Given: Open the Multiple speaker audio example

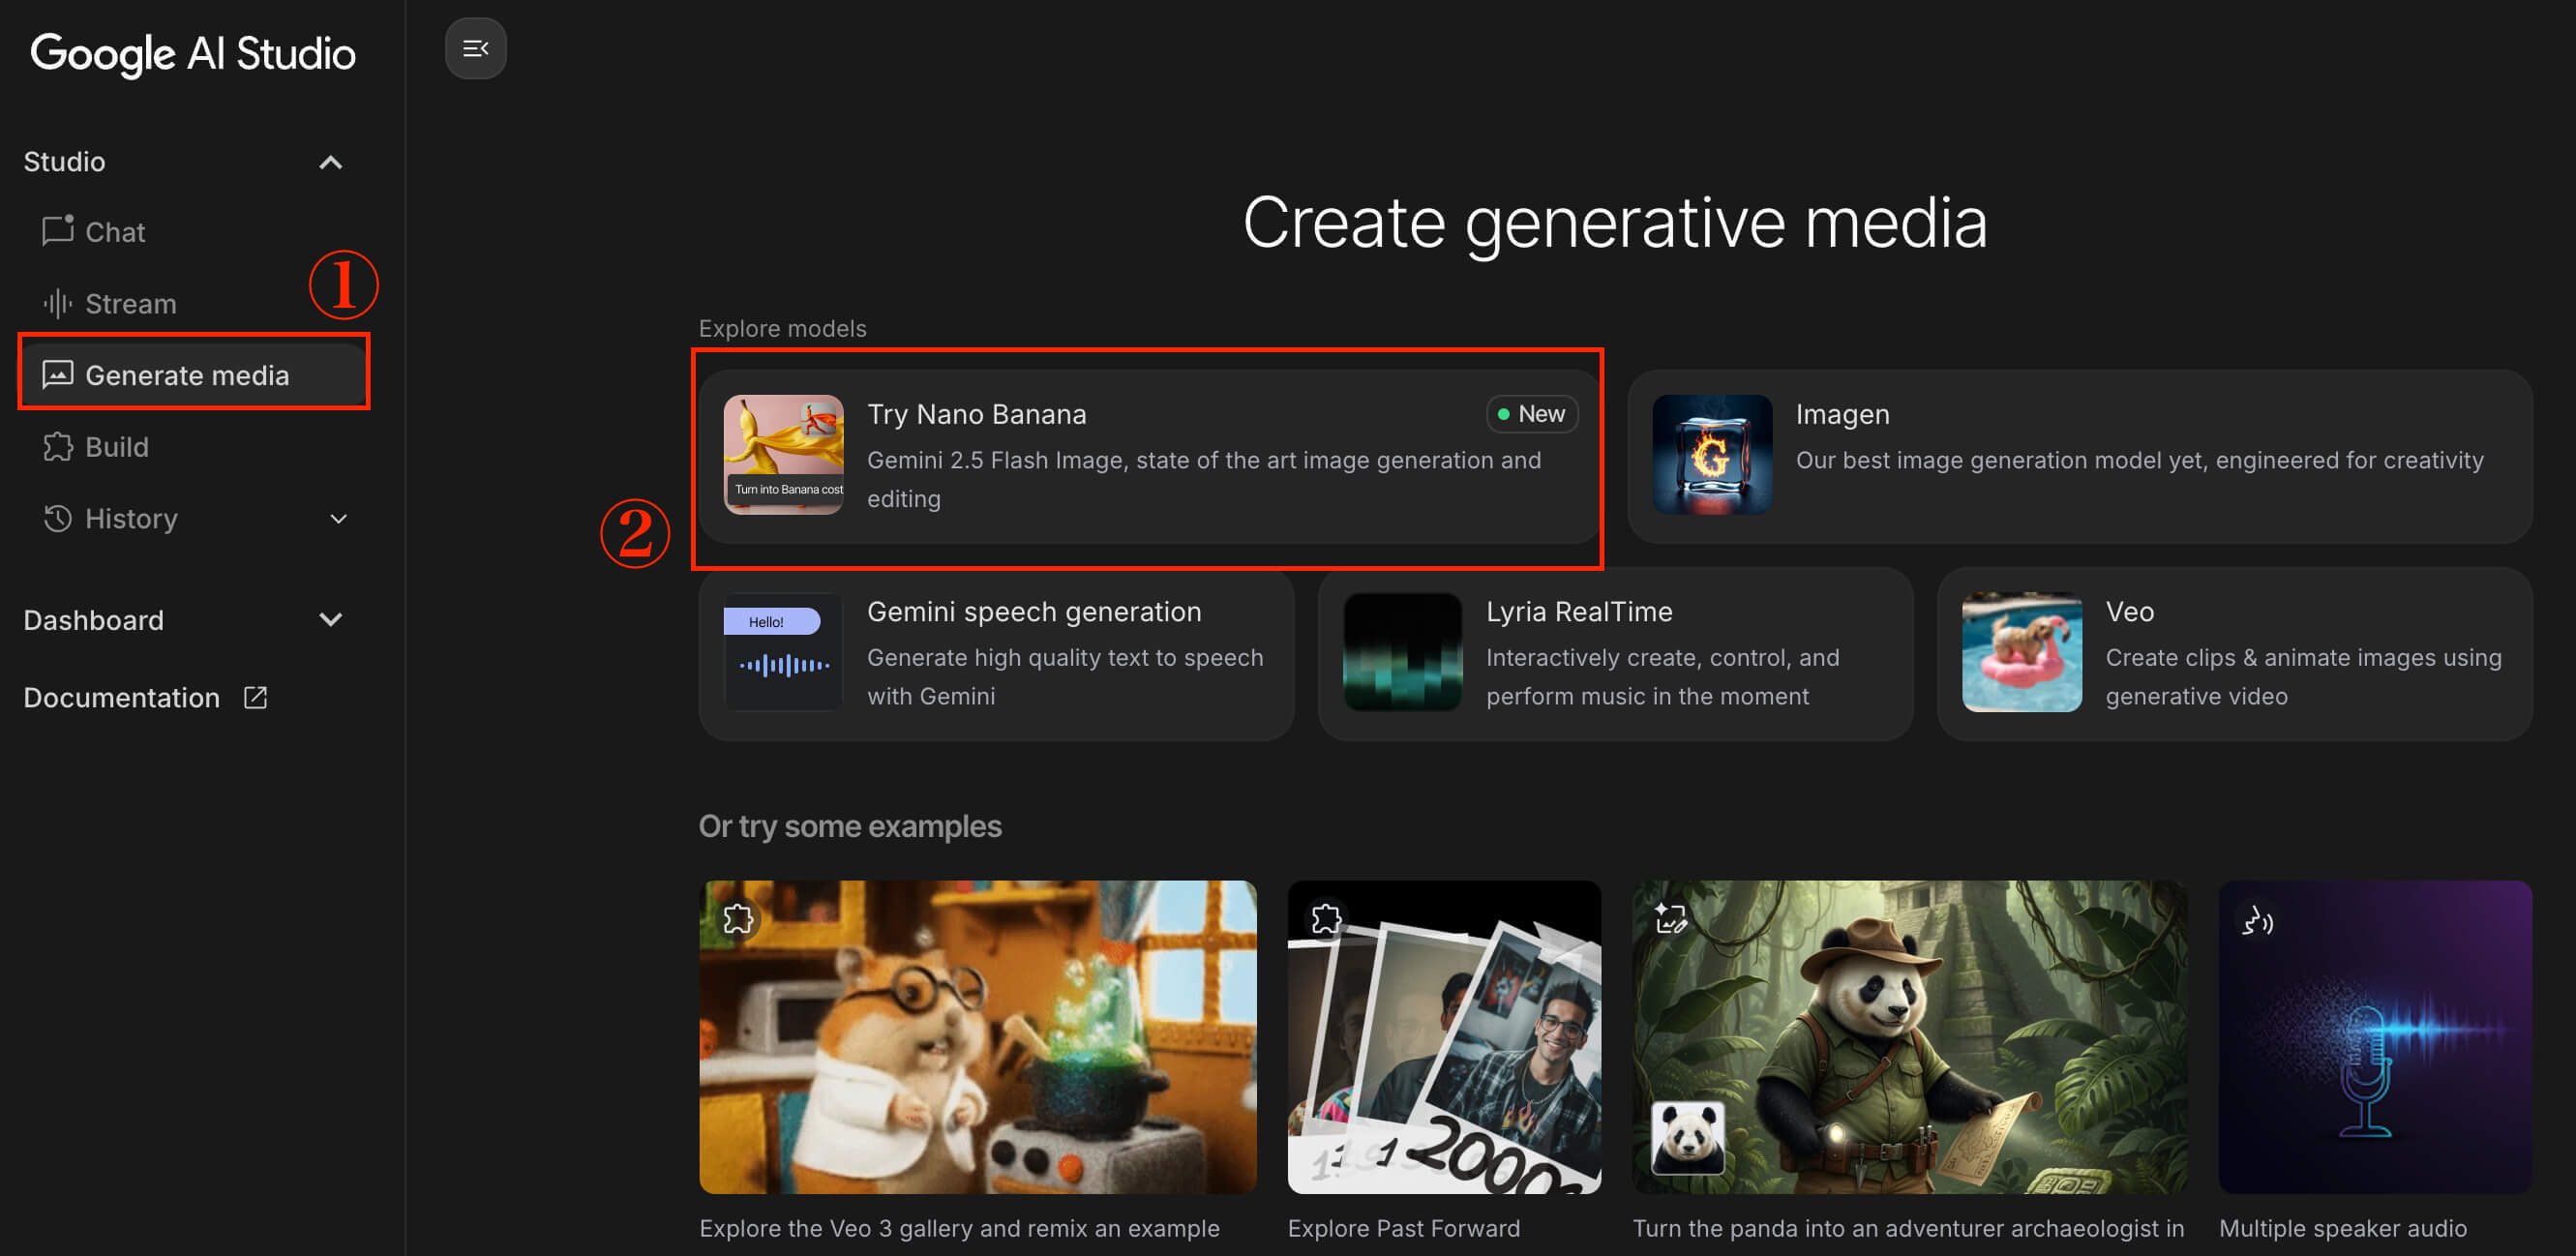Looking at the screenshot, I should (2374, 1036).
